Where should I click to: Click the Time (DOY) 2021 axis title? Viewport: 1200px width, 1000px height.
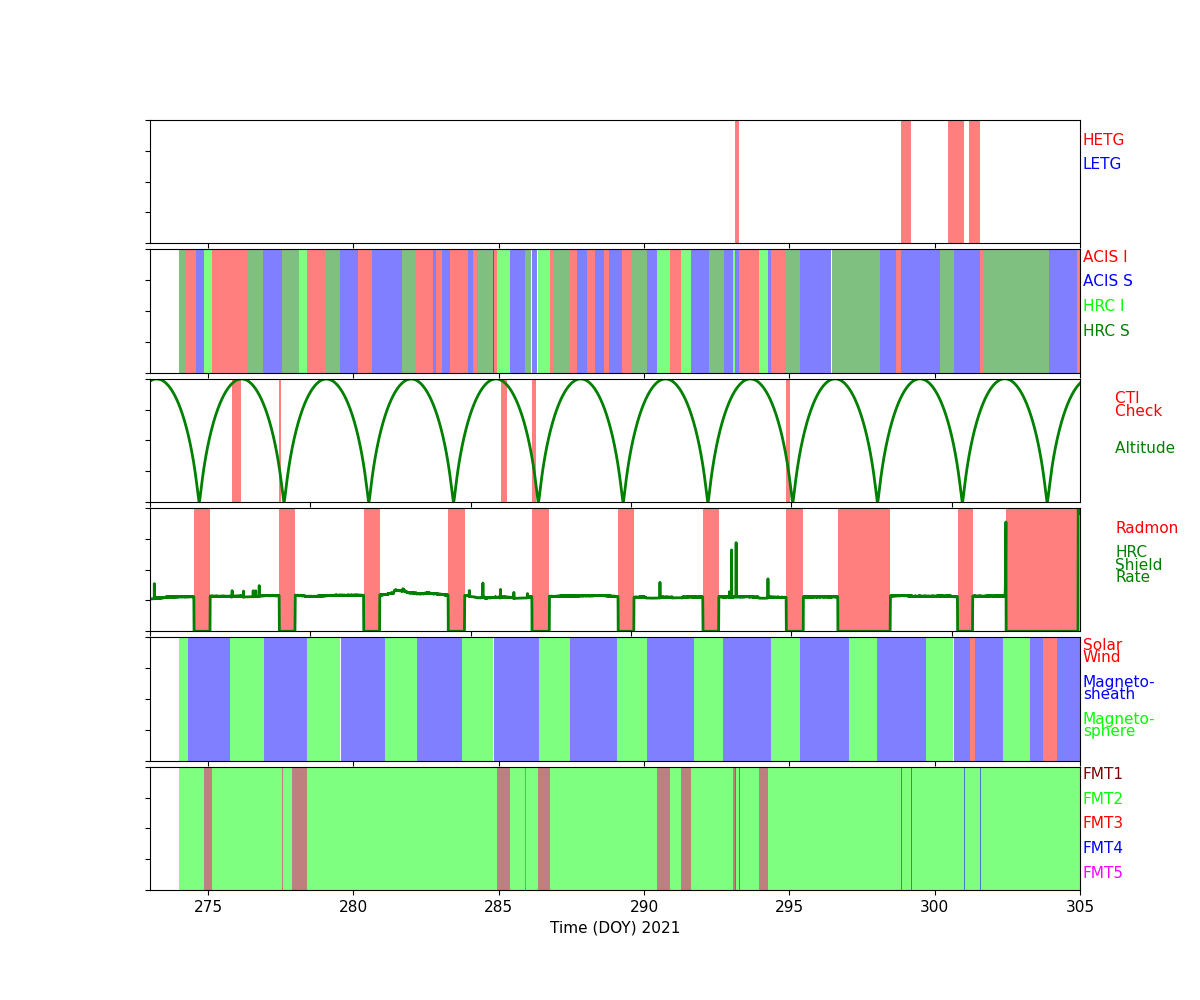(x=615, y=928)
